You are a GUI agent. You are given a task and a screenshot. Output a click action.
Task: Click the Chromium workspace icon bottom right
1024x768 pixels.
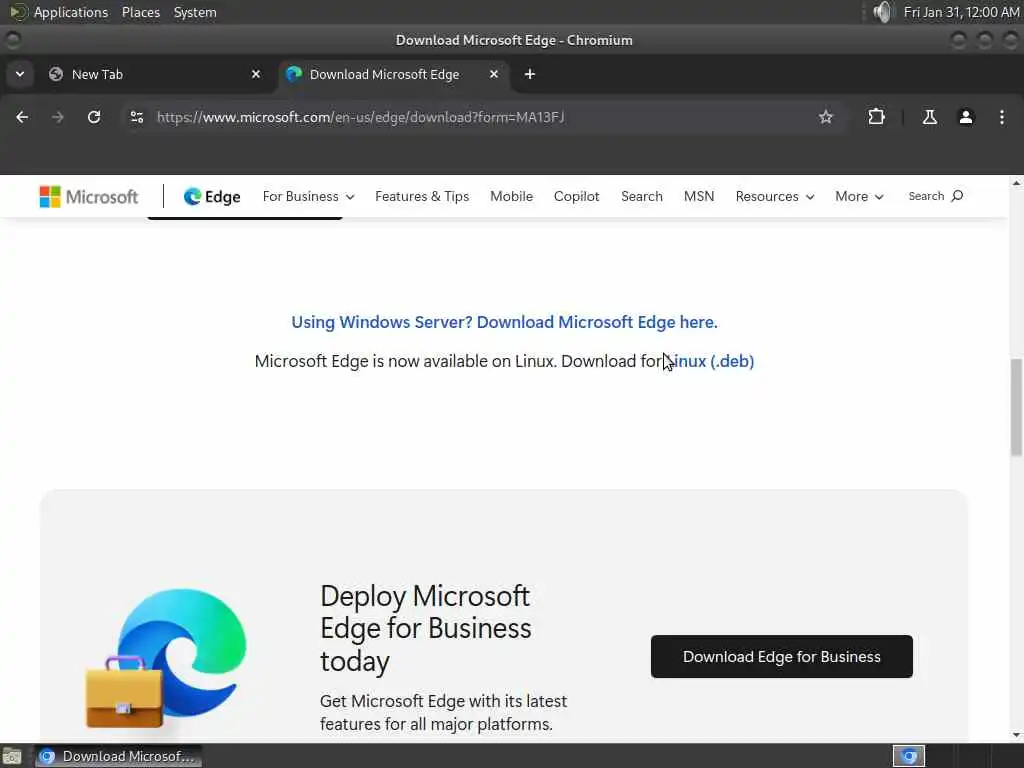[908, 756]
